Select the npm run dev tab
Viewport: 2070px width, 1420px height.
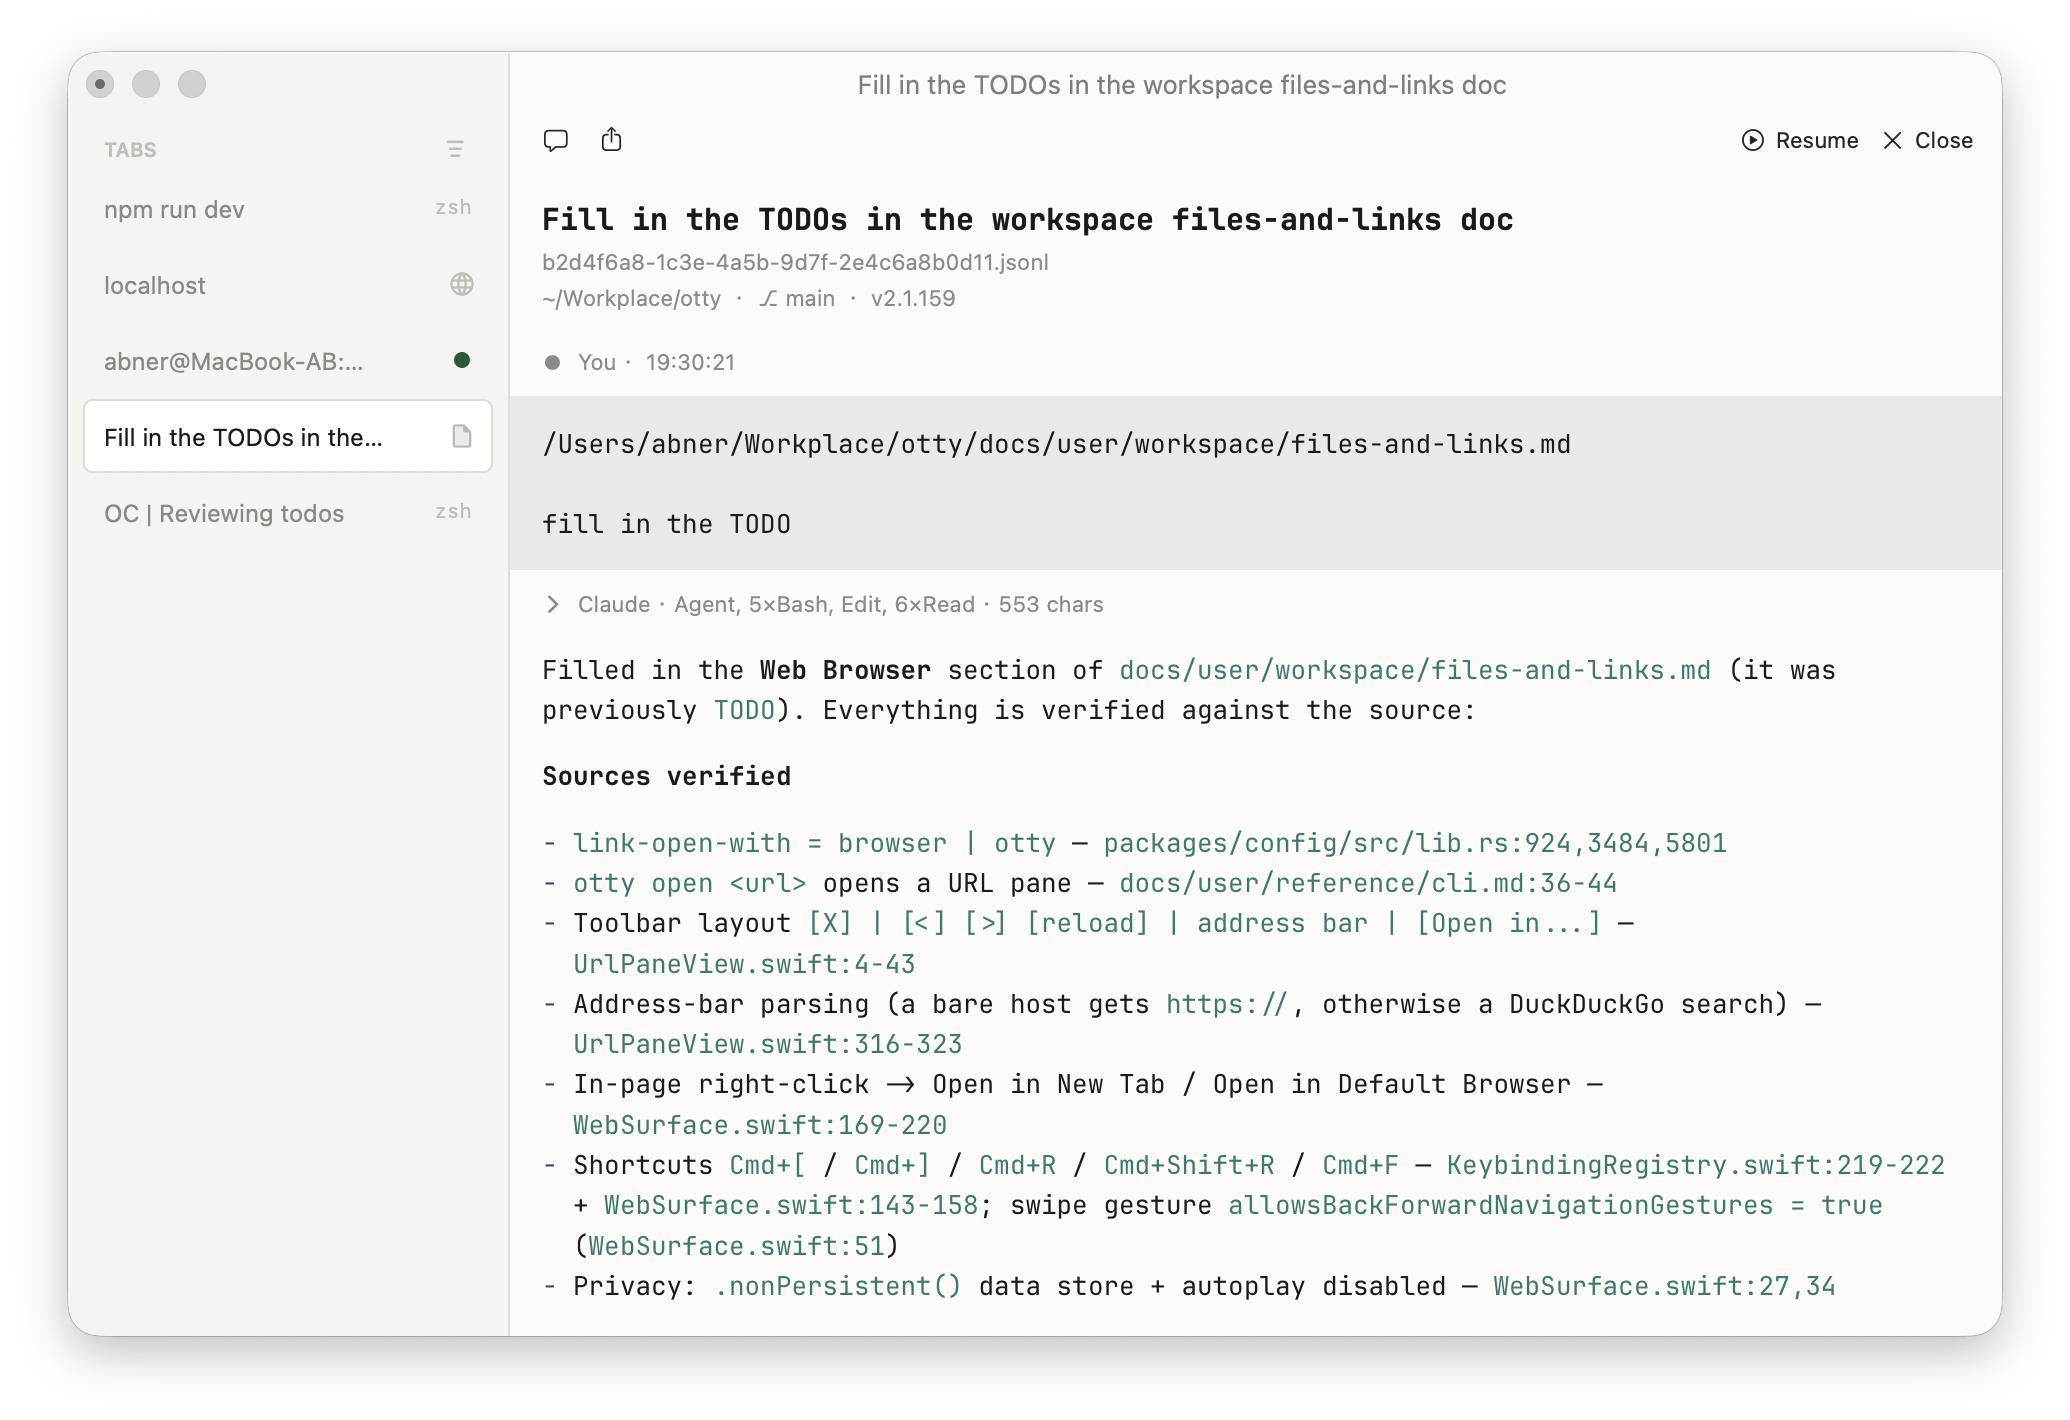pyautogui.click(x=288, y=209)
